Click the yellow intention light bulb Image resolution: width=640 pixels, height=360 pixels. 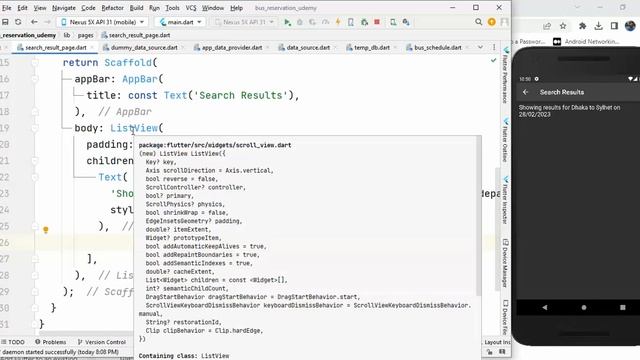[46, 230]
